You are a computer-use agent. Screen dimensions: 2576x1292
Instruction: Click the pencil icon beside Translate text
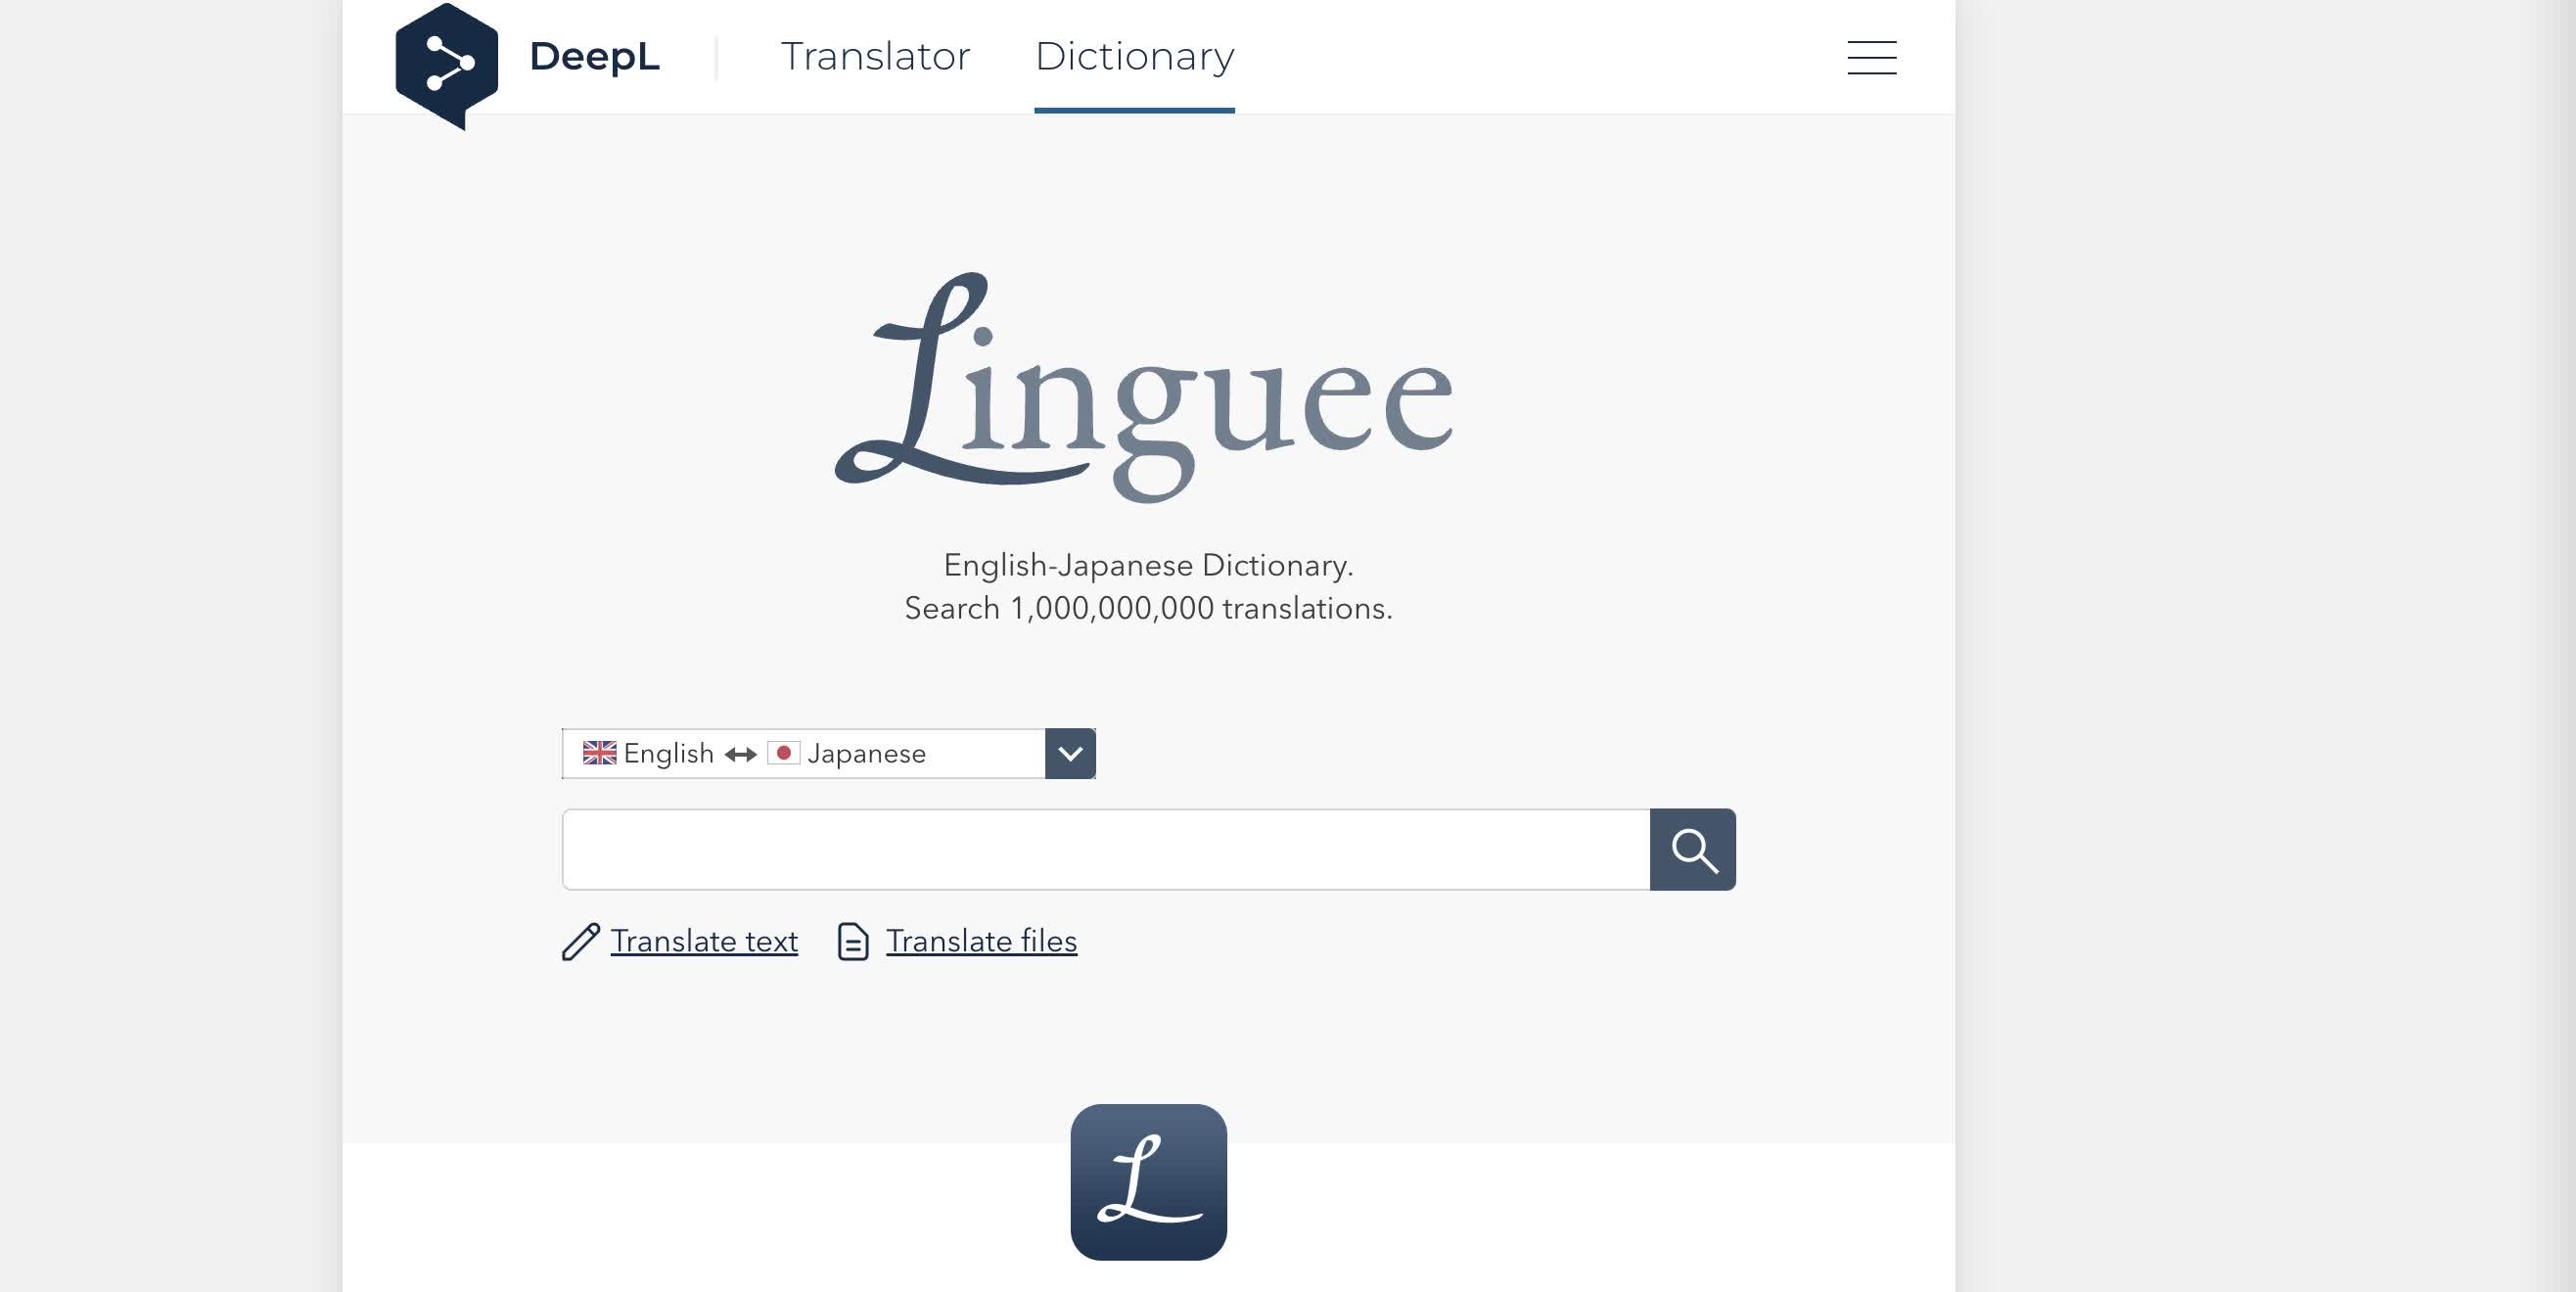[x=580, y=941]
